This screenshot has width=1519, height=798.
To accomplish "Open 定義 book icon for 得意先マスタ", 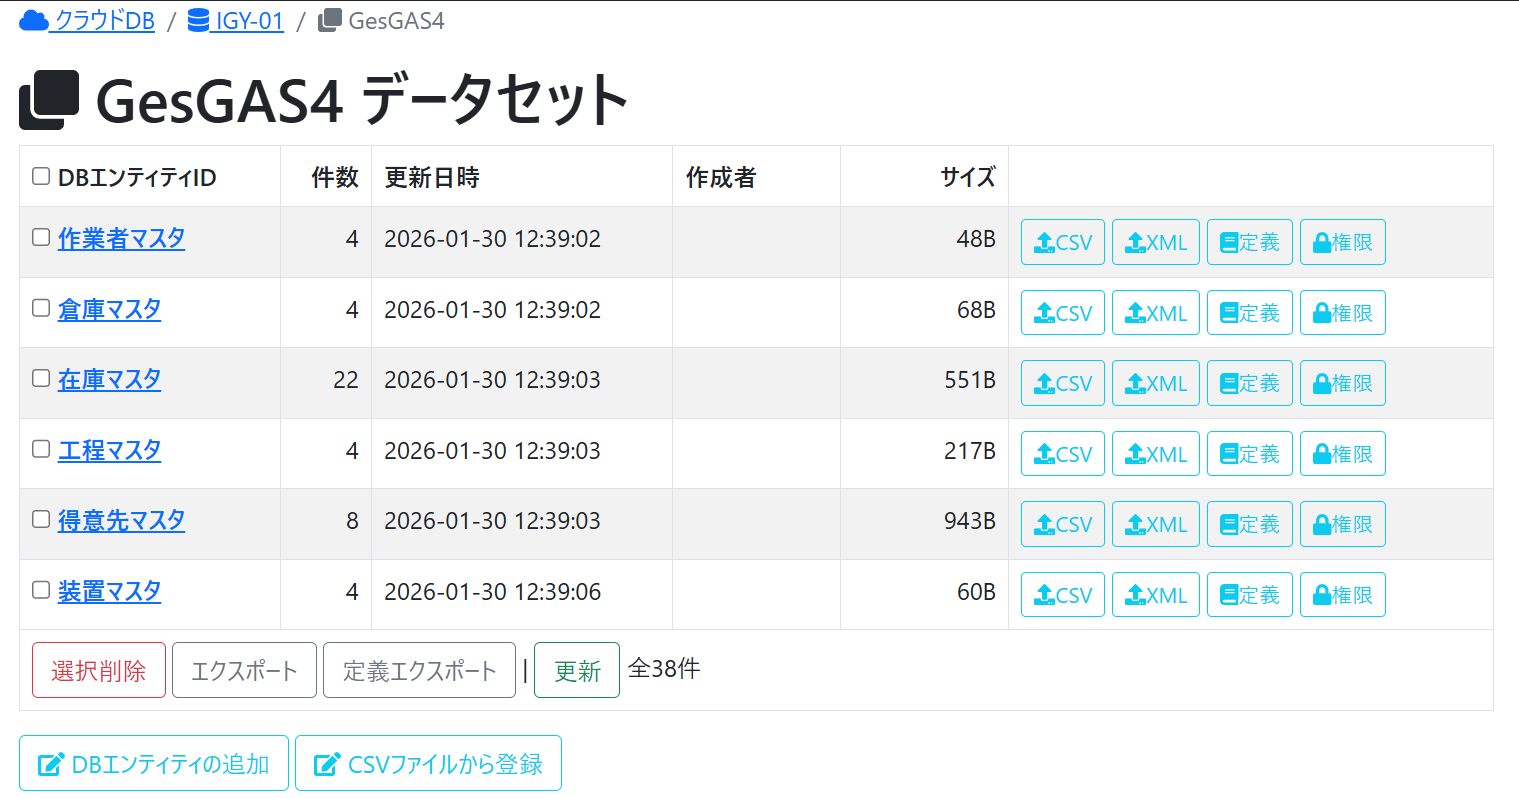I will click(x=1229, y=525).
